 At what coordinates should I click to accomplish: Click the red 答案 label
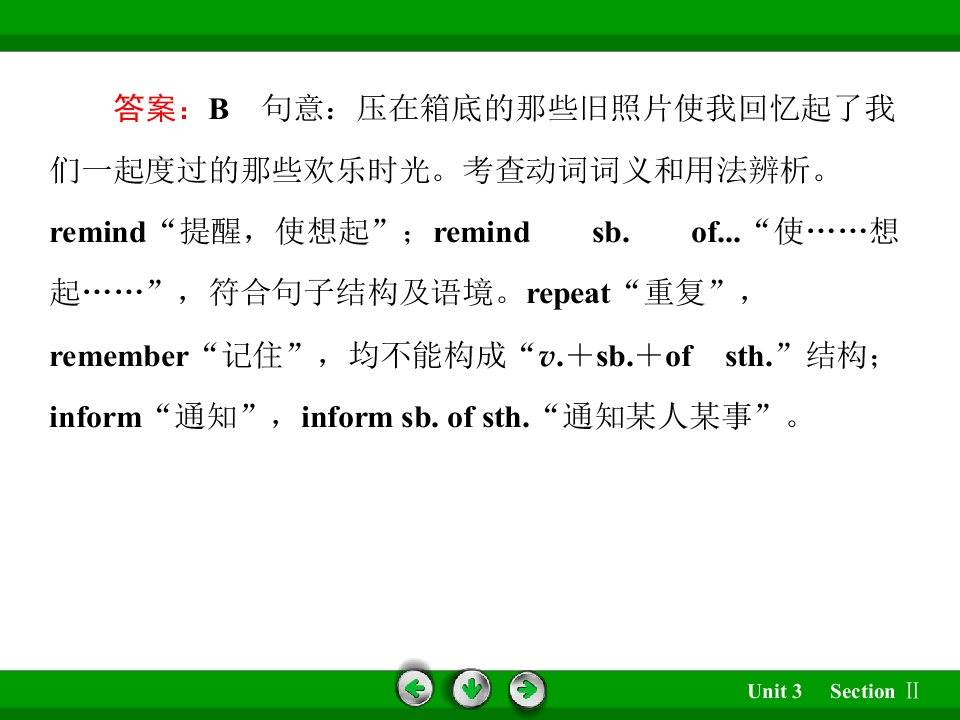[145, 108]
